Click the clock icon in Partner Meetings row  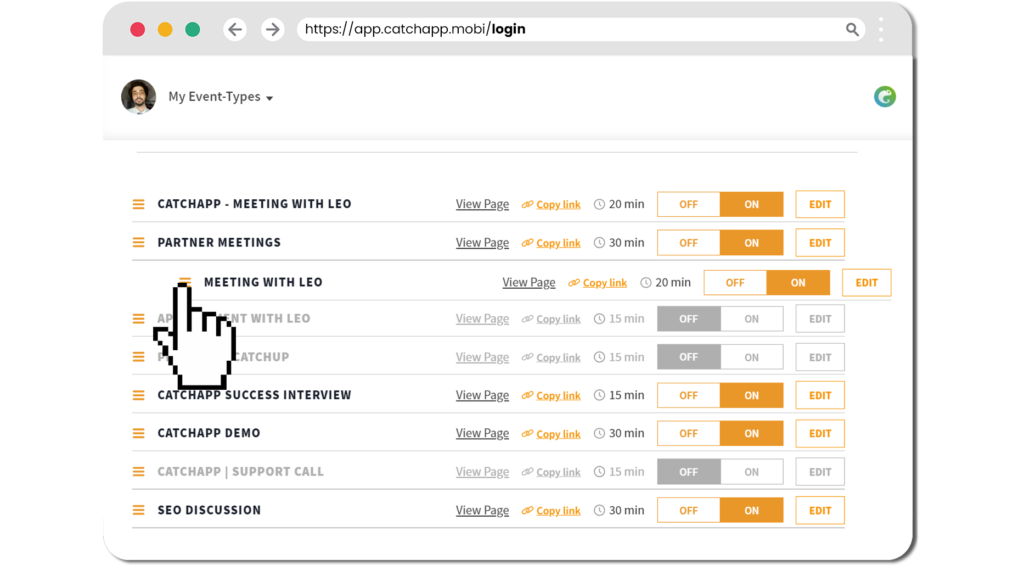pyautogui.click(x=599, y=242)
